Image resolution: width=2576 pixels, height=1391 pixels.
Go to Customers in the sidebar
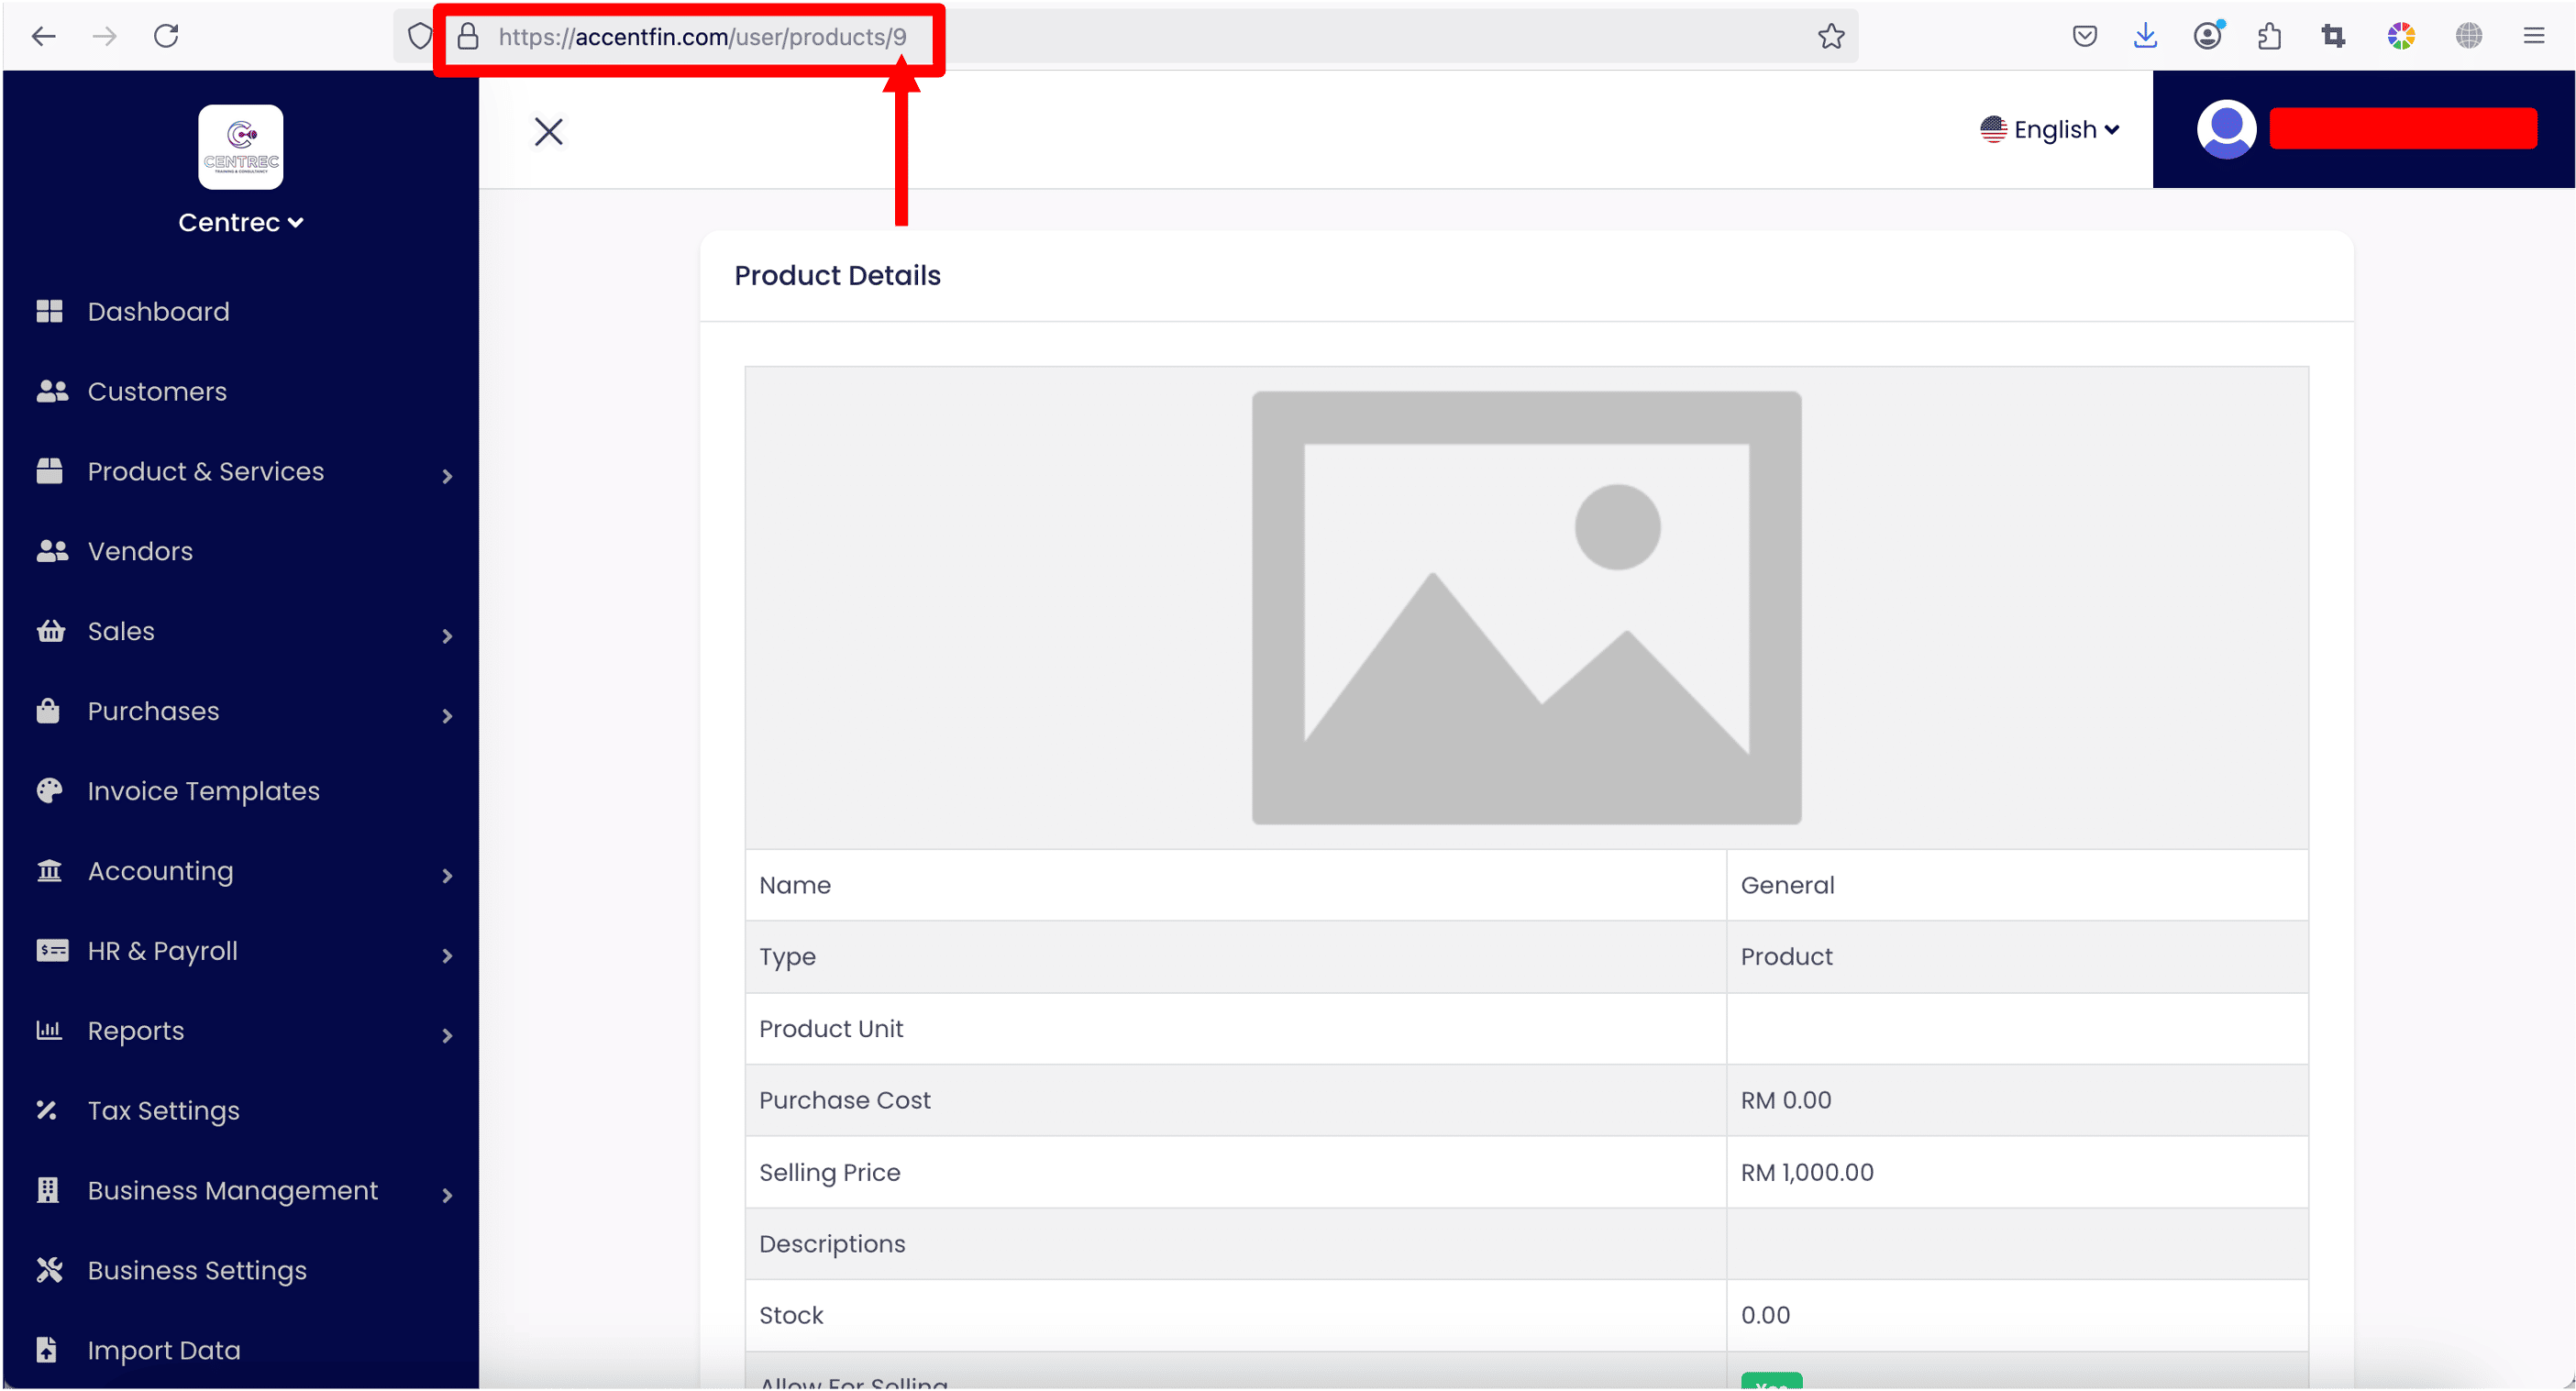click(157, 391)
